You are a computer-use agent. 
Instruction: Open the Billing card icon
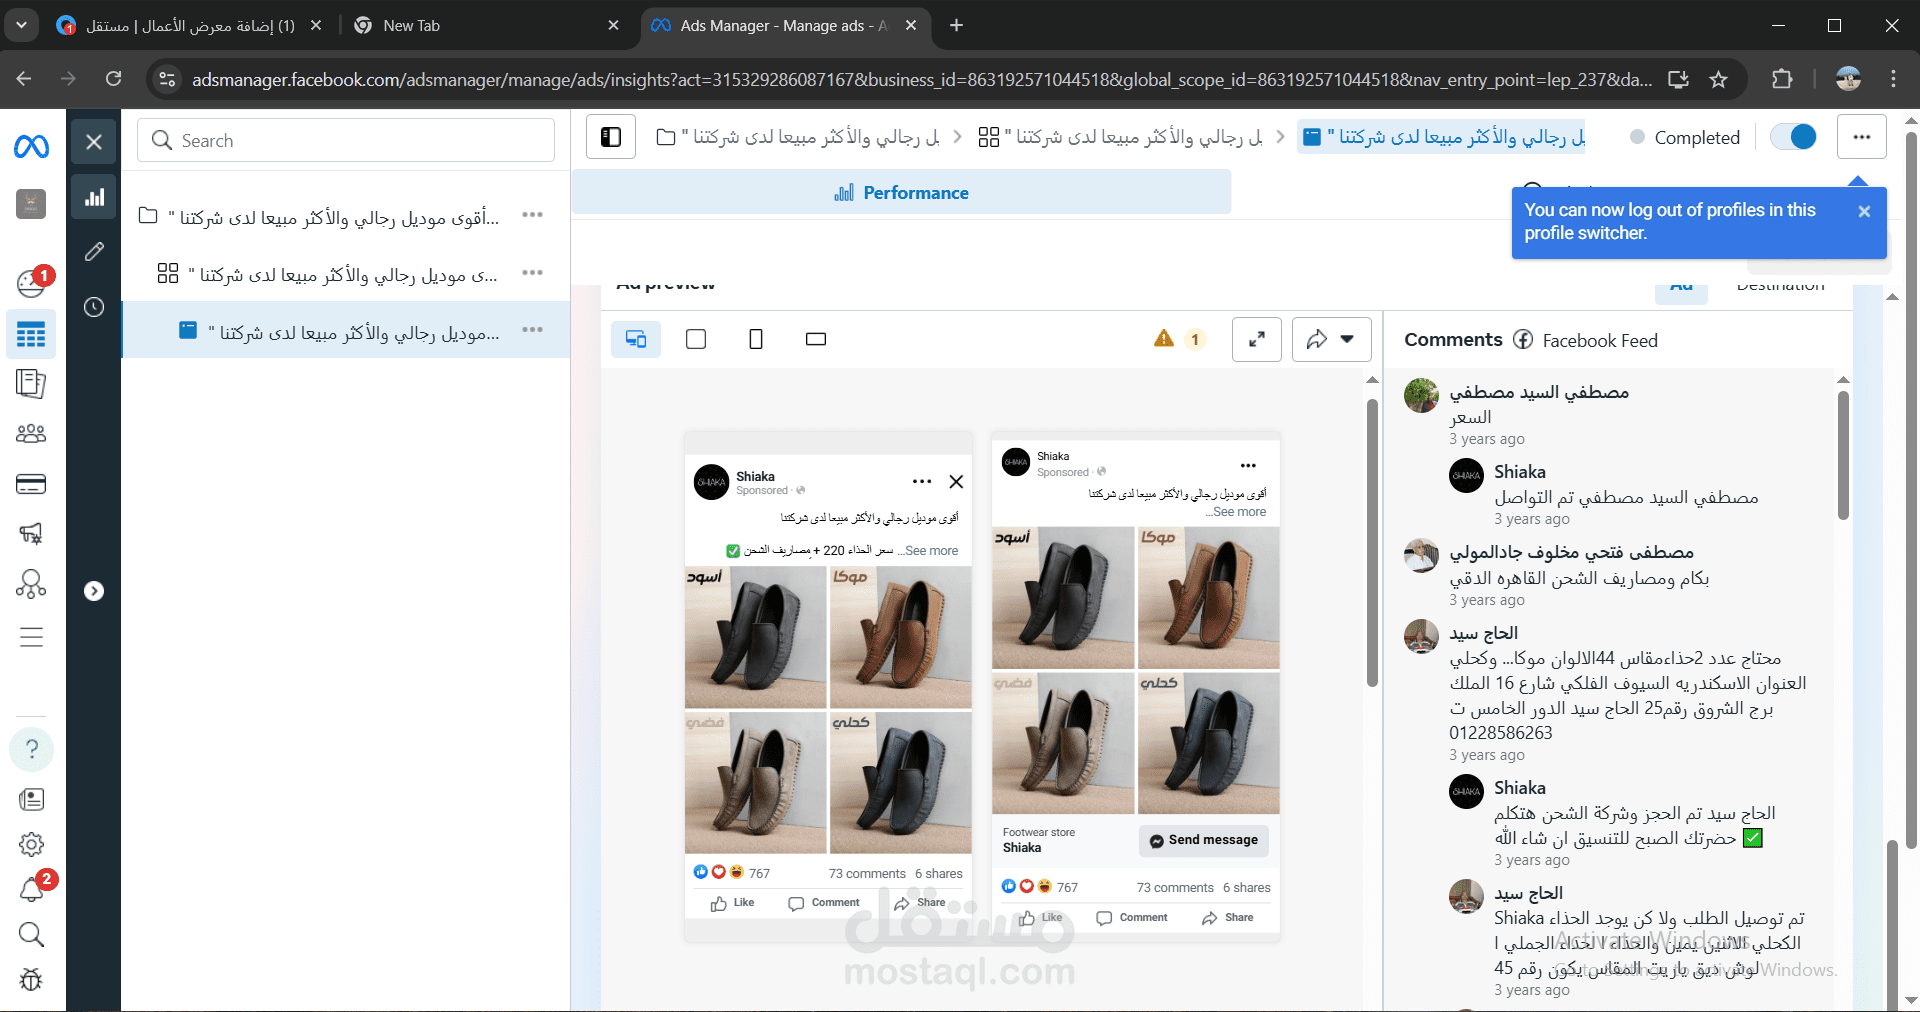31,484
